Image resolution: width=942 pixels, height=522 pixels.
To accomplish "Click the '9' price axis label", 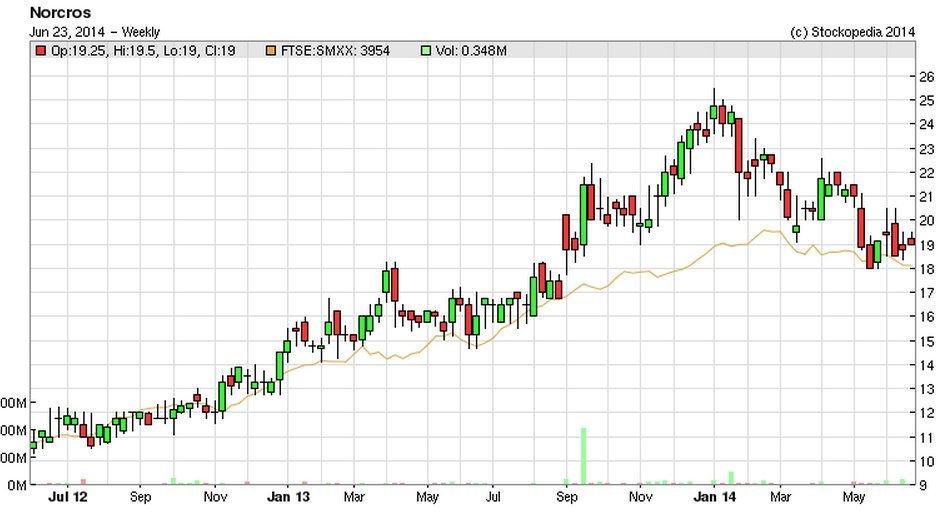I will pyautogui.click(x=923, y=485).
